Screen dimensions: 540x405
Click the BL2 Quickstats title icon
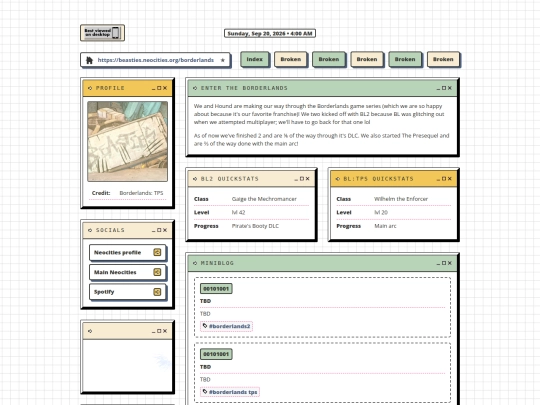[x=195, y=179]
